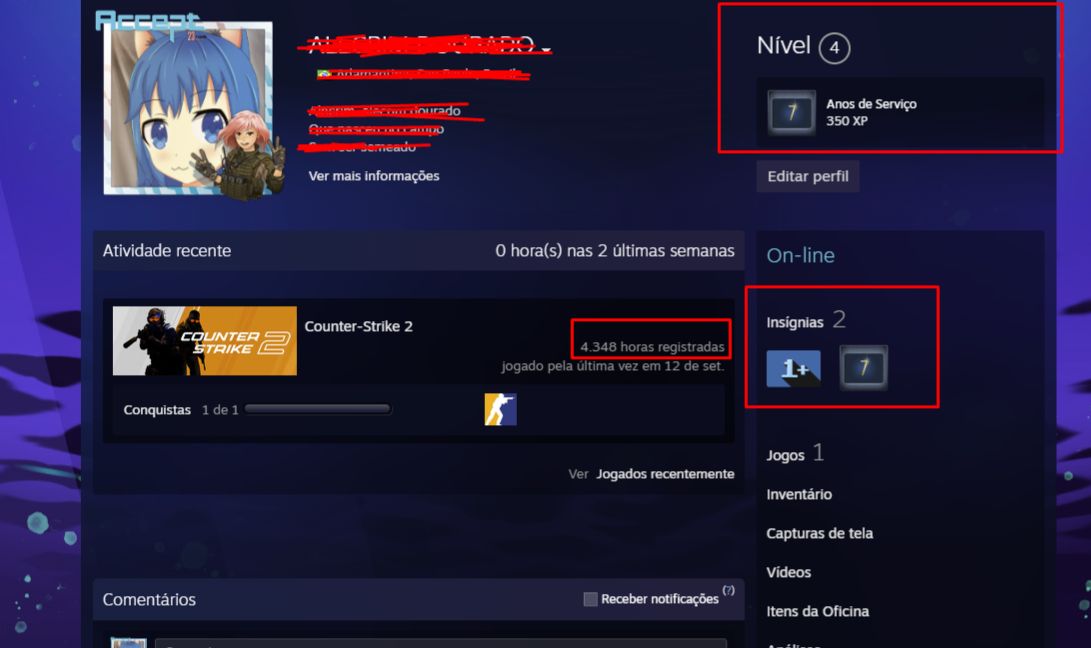This screenshot has height=648, width=1091.
Task: Open the Inventário page
Action: click(799, 494)
